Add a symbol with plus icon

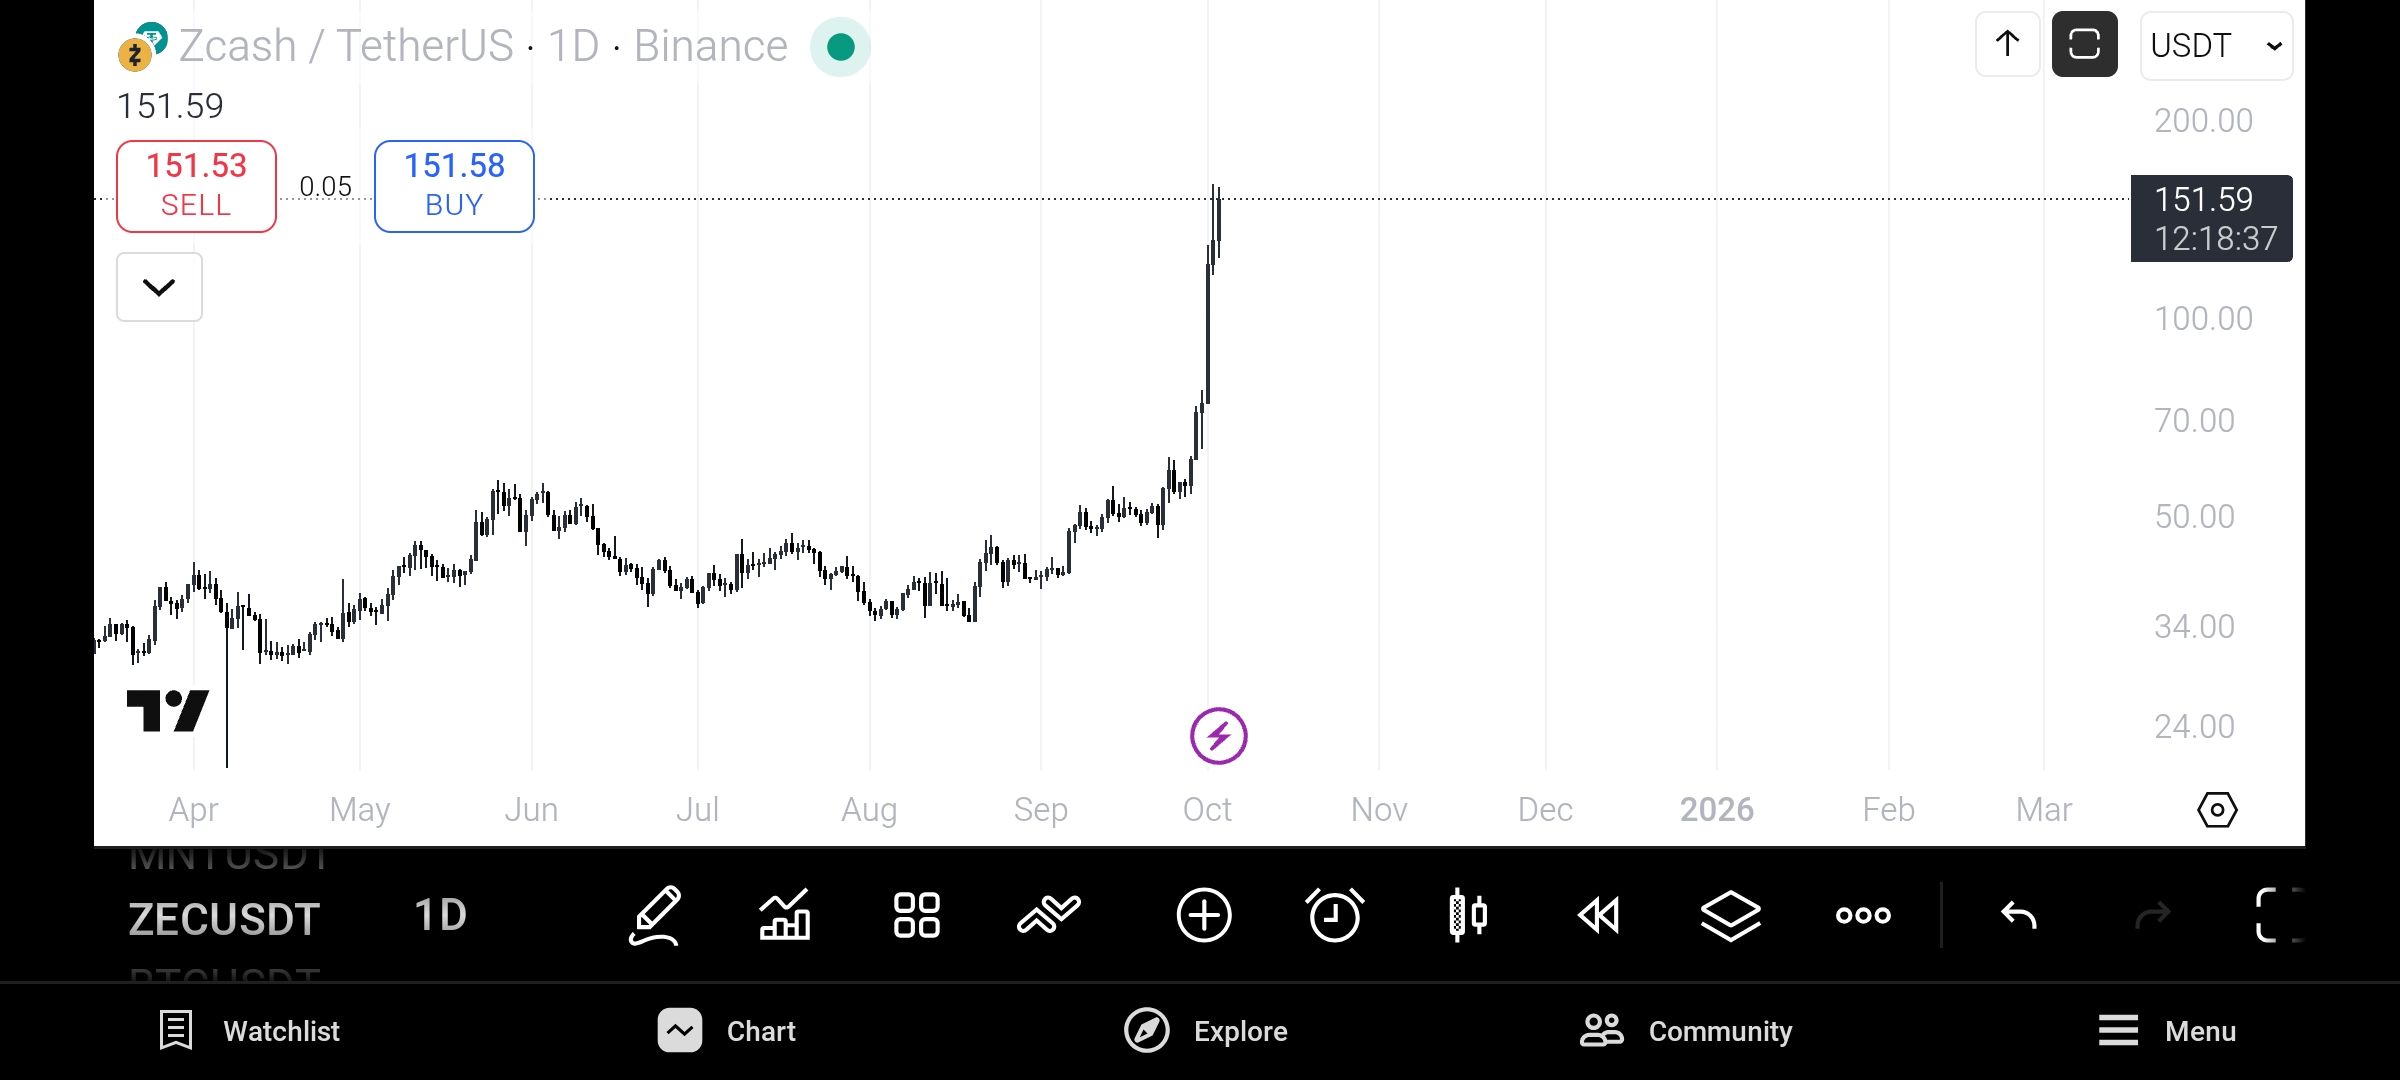pyautogui.click(x=1203, y=915)
